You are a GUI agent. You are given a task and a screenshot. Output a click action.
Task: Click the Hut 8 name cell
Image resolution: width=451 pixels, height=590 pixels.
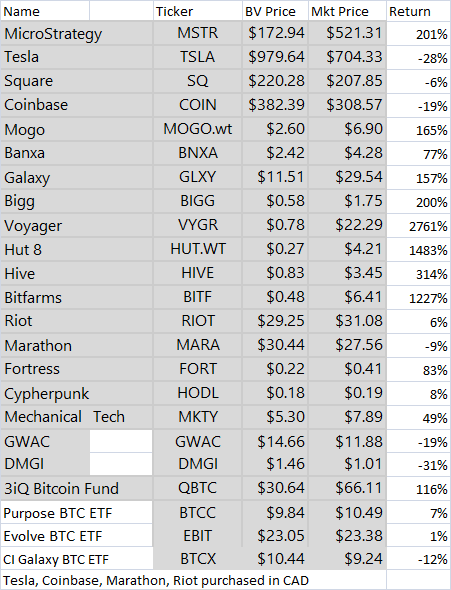[x=77, y=249]
